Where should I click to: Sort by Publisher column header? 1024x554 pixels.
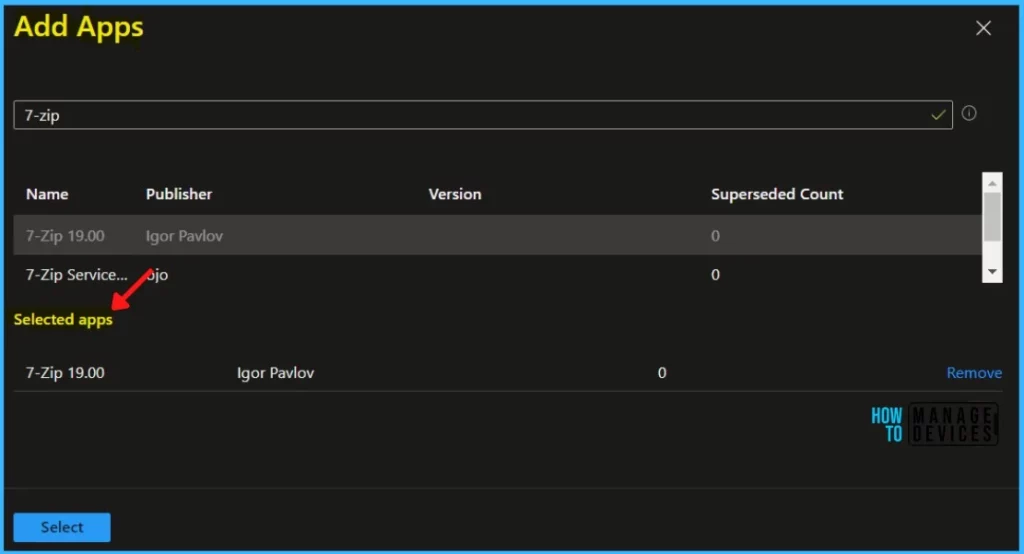(179, 194)
